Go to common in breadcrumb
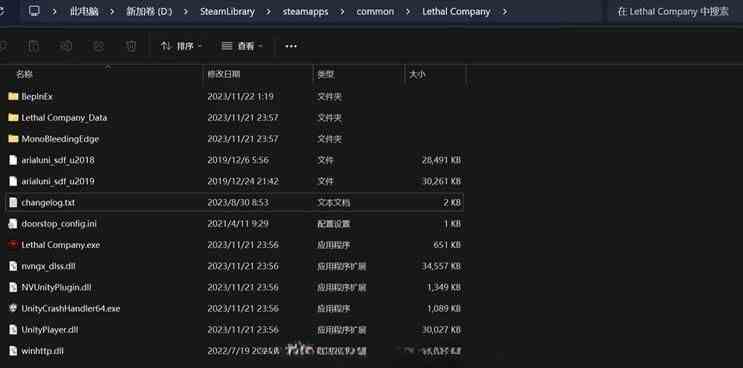Image resolution: width=743 pixels, height=368 pixels. (375, 12)
